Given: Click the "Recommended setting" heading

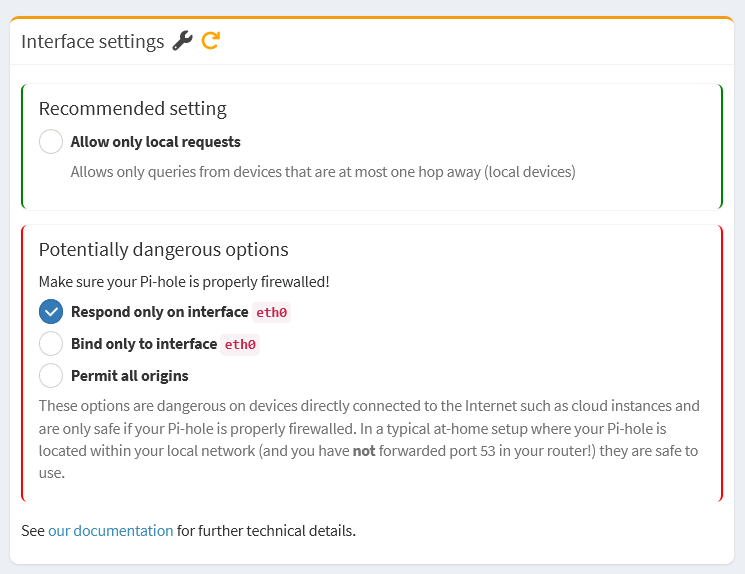Looking at the screenshot, I should 132,108.
